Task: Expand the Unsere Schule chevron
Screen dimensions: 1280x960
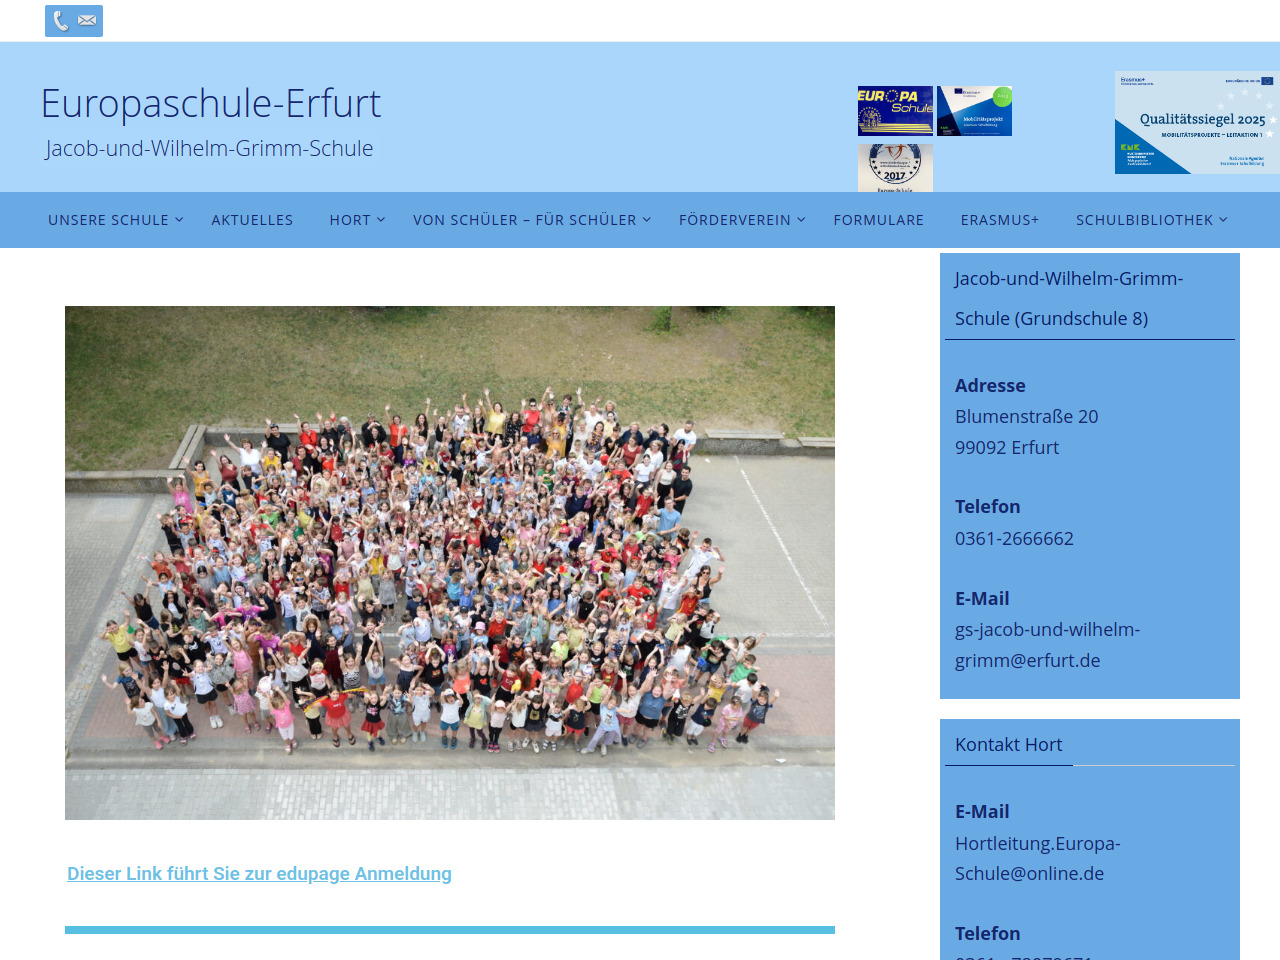Action: (x=180, y=220)
